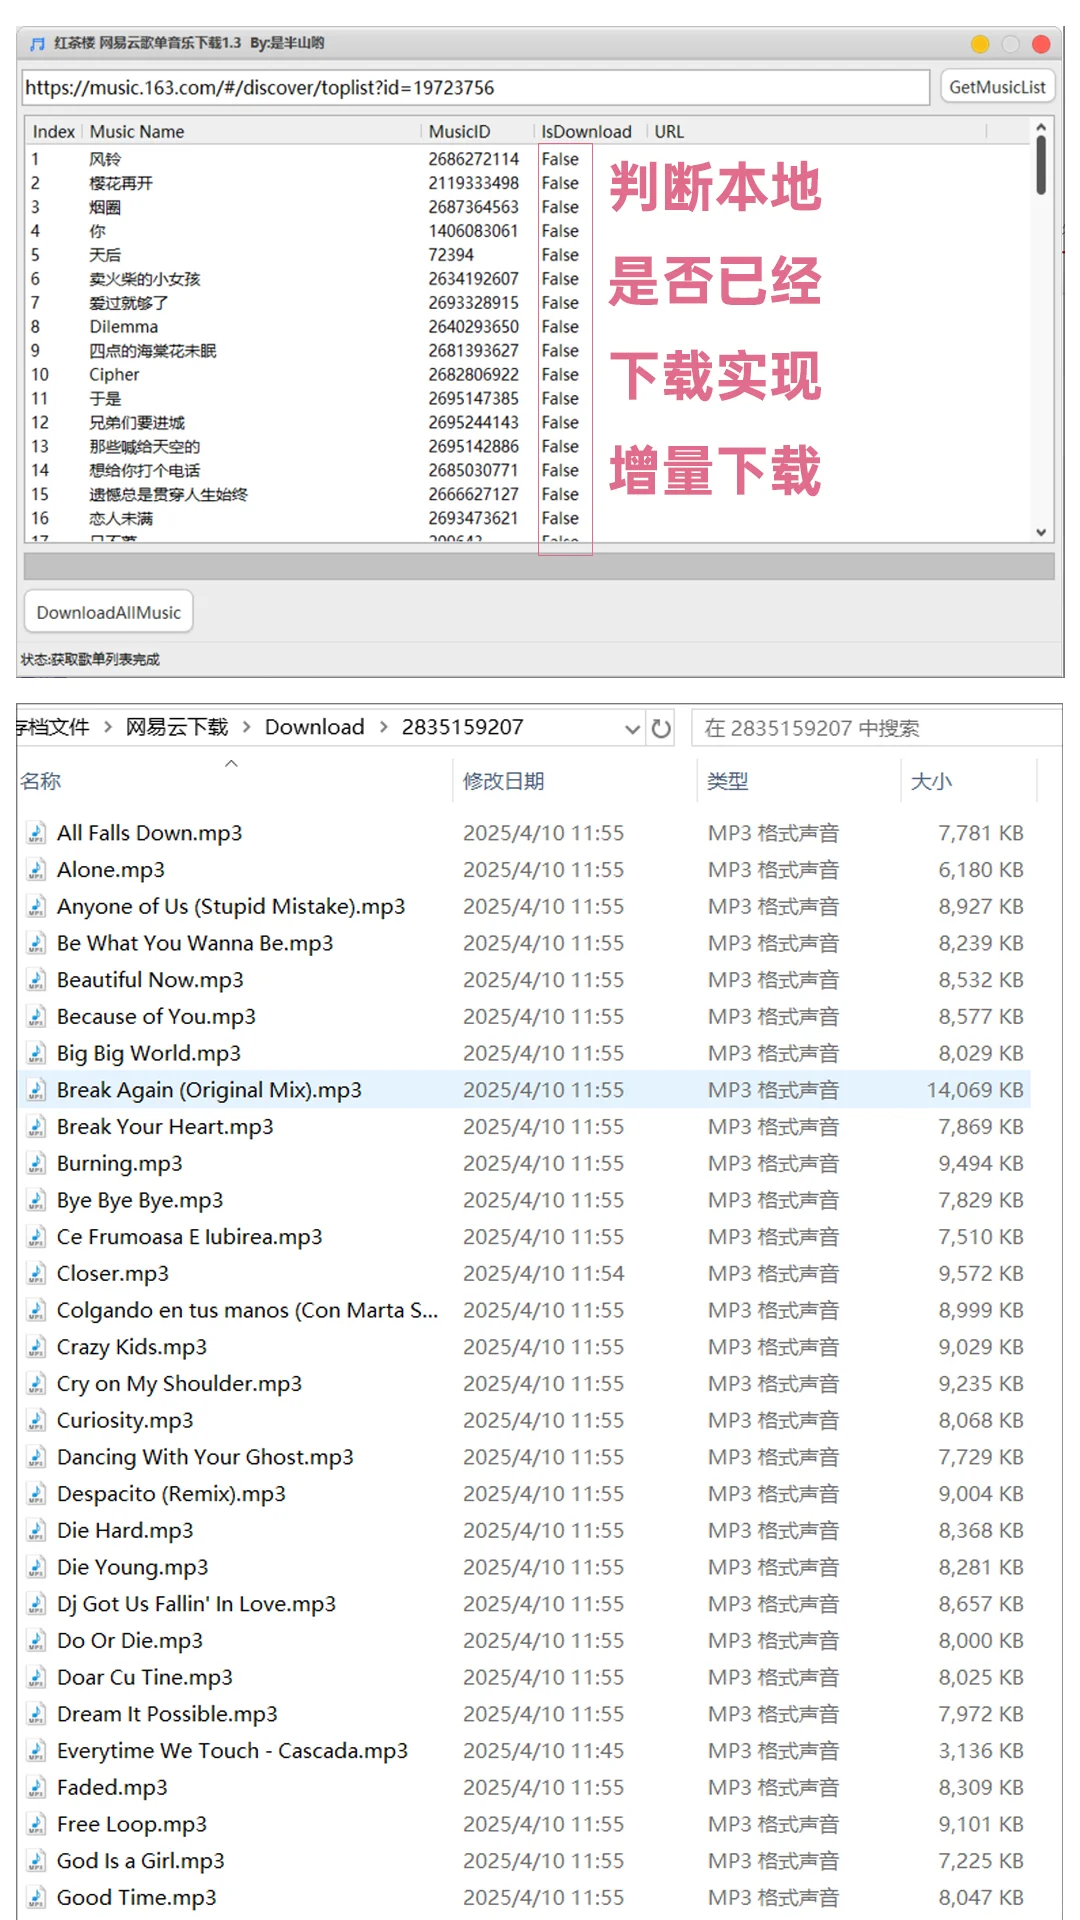Click the MP3 icon of Closer.mp3

click(36, 1274)
